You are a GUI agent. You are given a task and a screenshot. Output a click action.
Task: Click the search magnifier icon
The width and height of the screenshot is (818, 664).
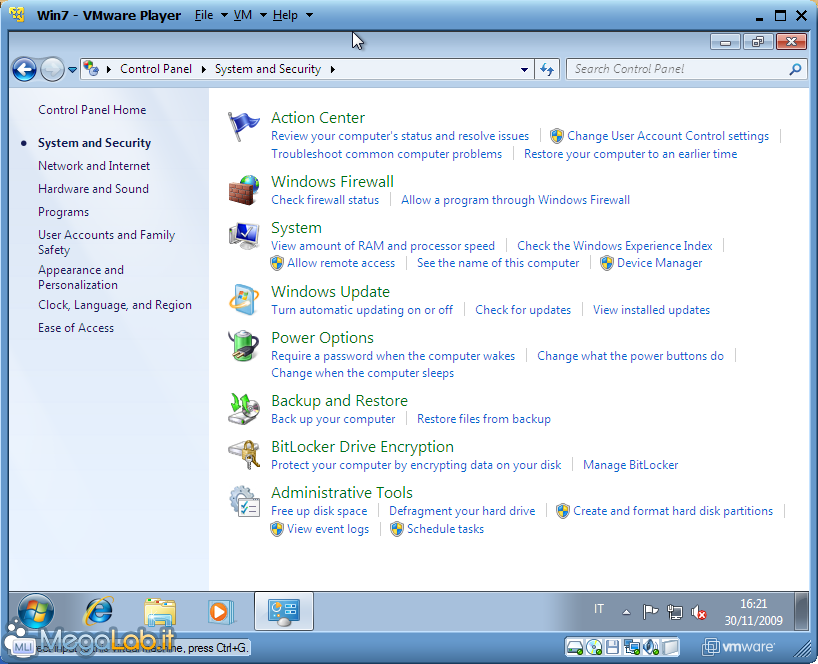point(795,69)
